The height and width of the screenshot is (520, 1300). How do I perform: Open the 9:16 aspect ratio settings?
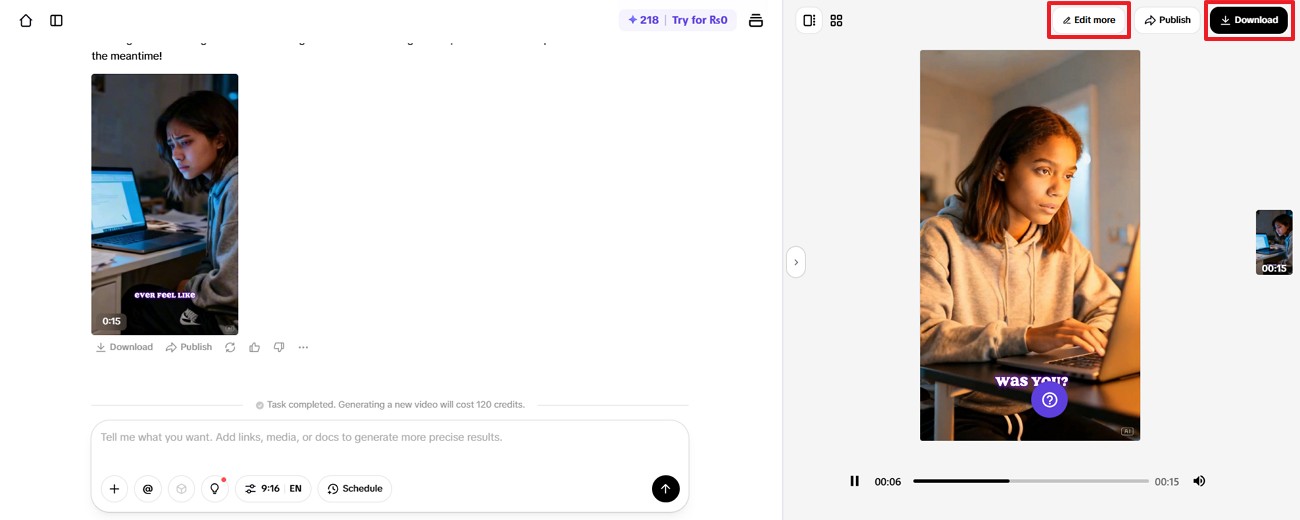tap(261, 489)
